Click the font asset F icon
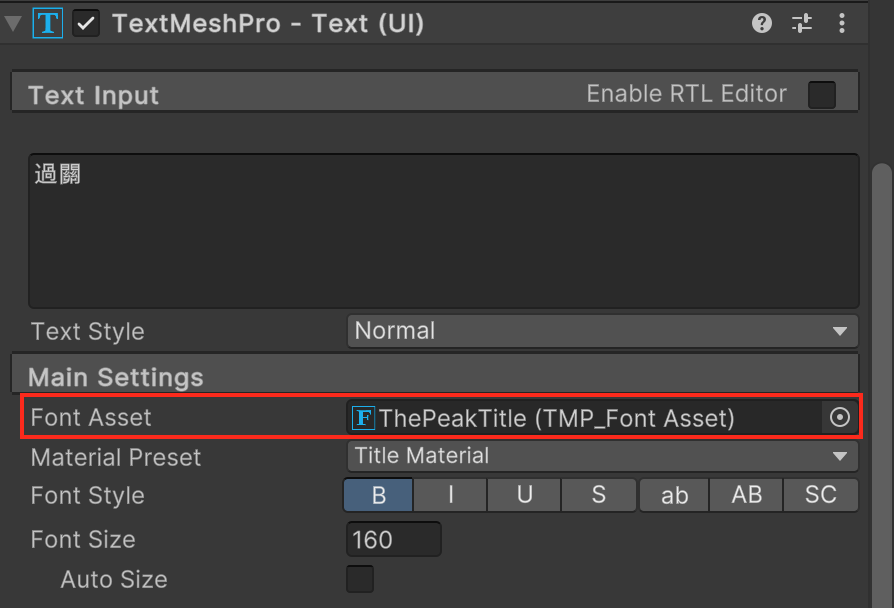This screenshot has height=608, width=894. tap(364, 418)
